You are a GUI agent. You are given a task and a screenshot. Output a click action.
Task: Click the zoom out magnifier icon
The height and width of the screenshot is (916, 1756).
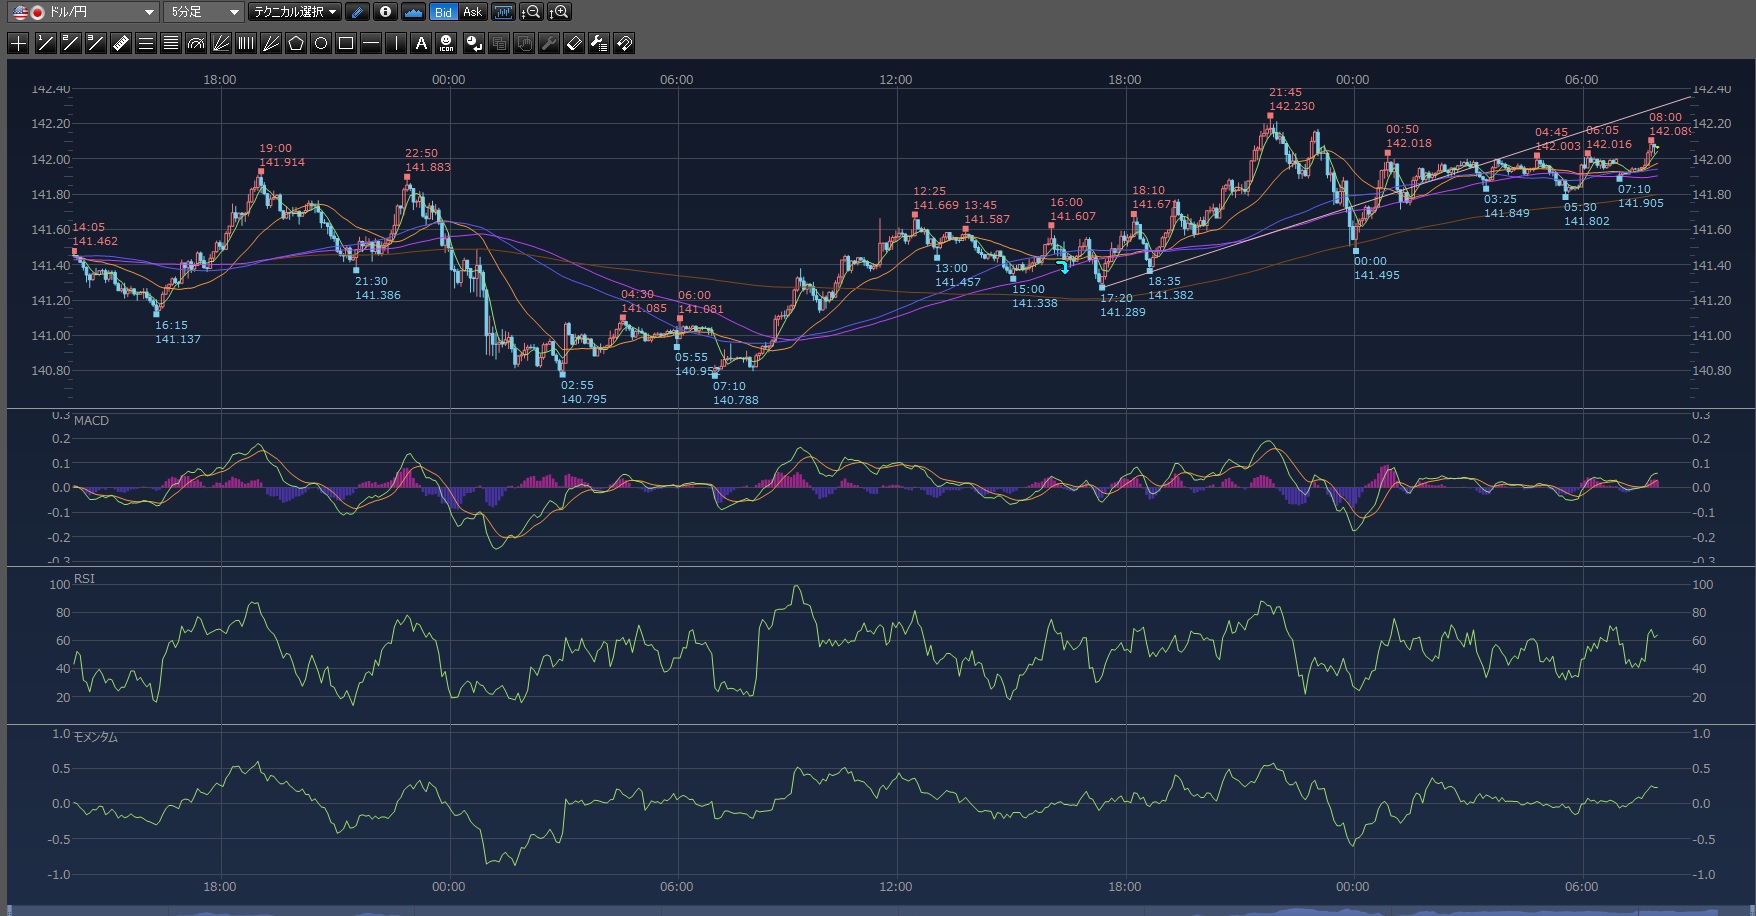tap(531, 12)
